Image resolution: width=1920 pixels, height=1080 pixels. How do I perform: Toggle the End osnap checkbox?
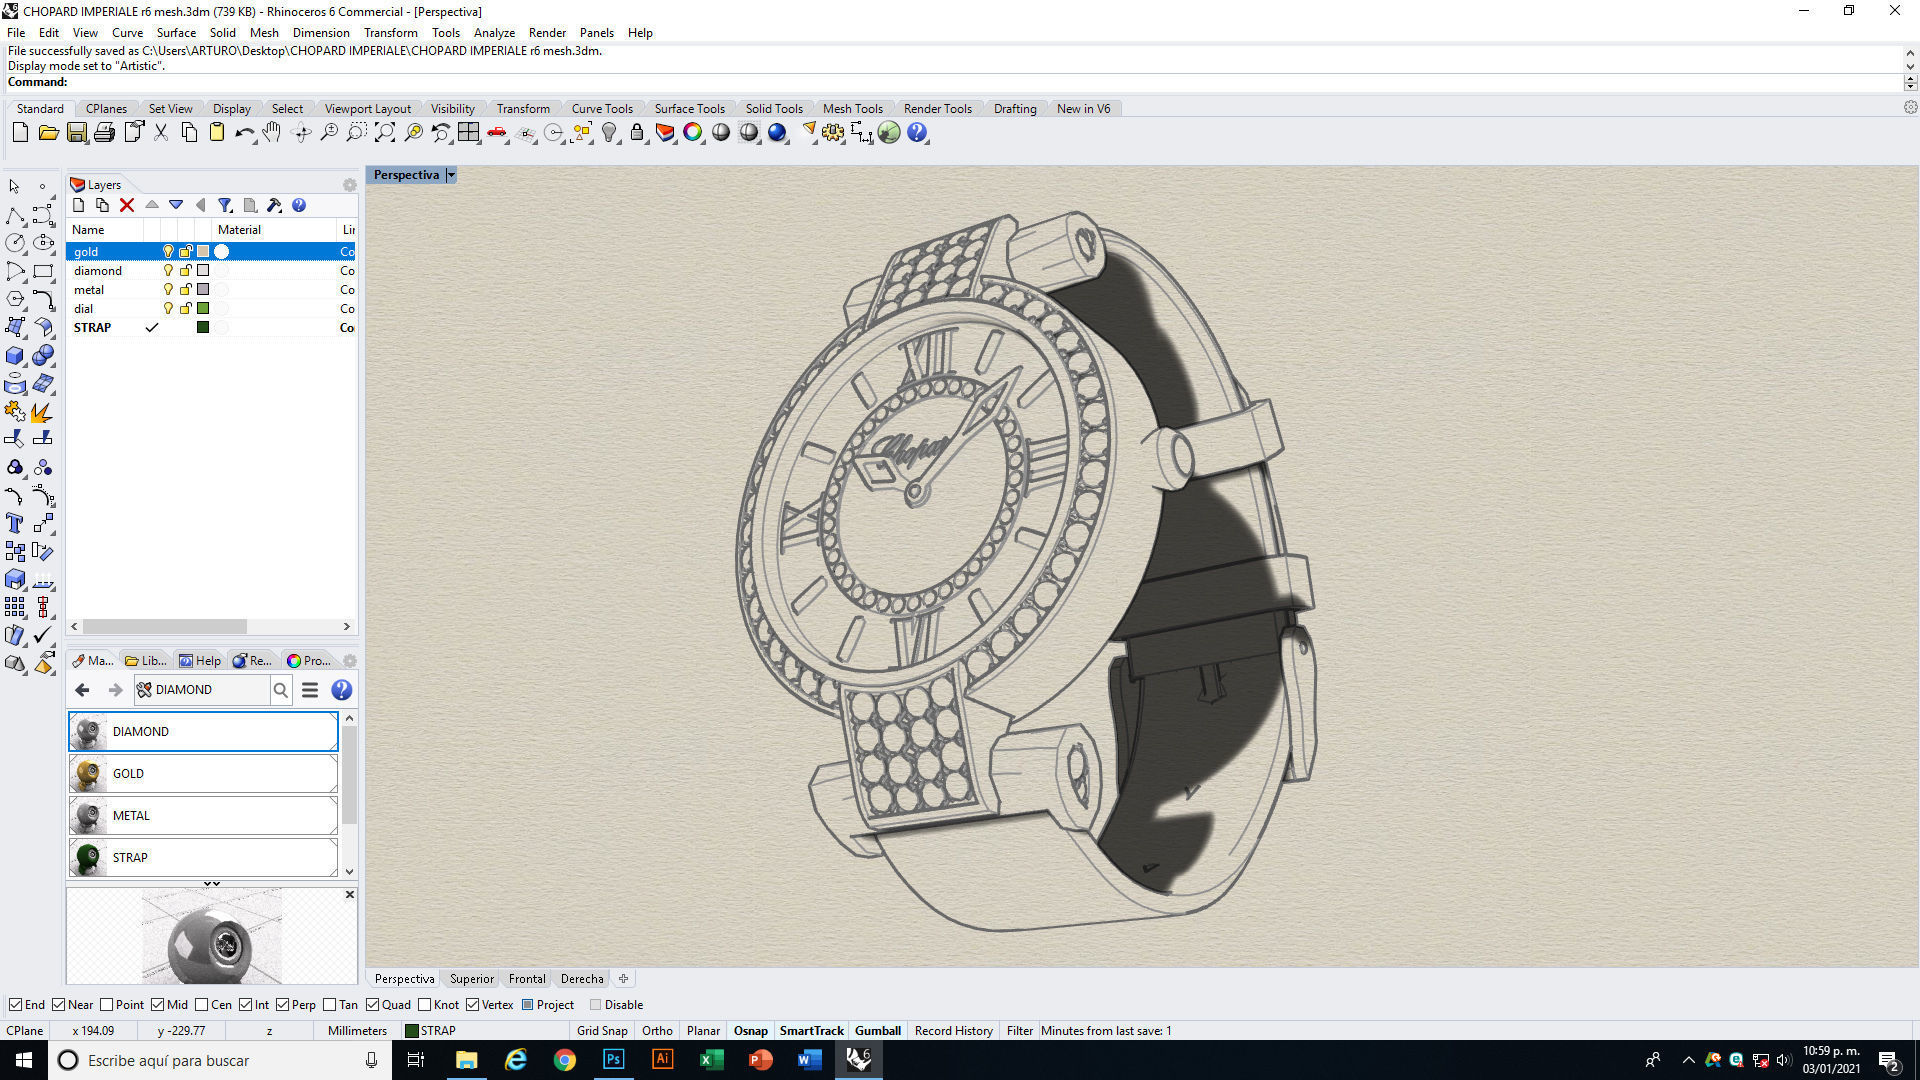(15, 1005)
